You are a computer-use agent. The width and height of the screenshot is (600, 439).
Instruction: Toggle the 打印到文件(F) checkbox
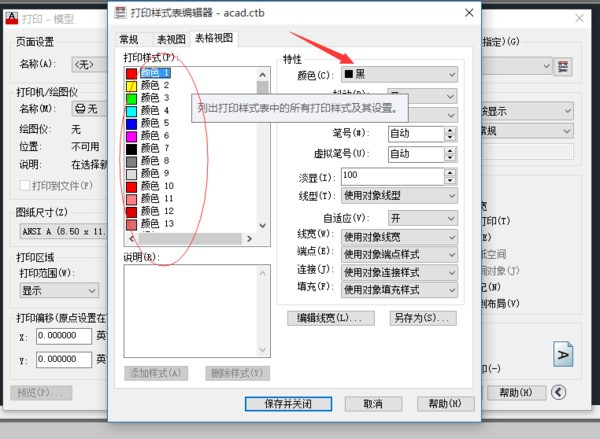point(24,186)
